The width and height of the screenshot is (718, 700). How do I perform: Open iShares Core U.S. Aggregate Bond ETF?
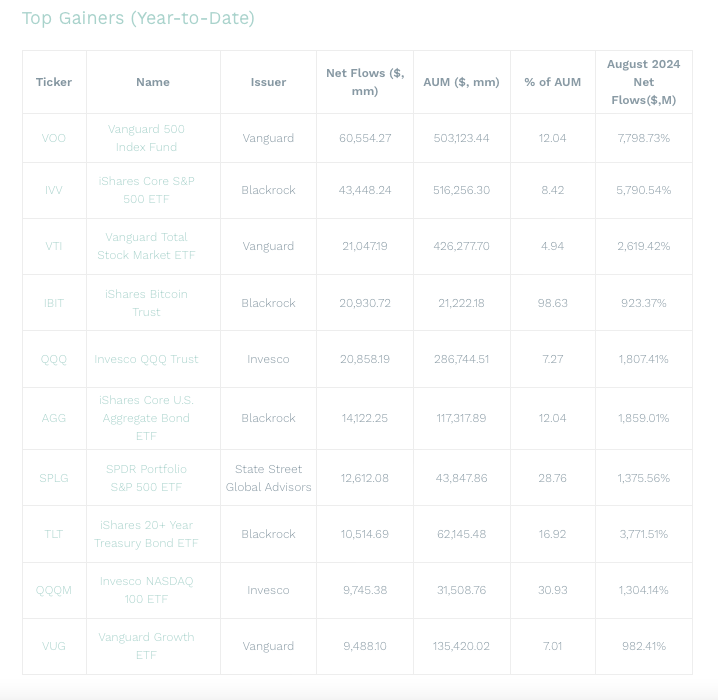point(146,418)
